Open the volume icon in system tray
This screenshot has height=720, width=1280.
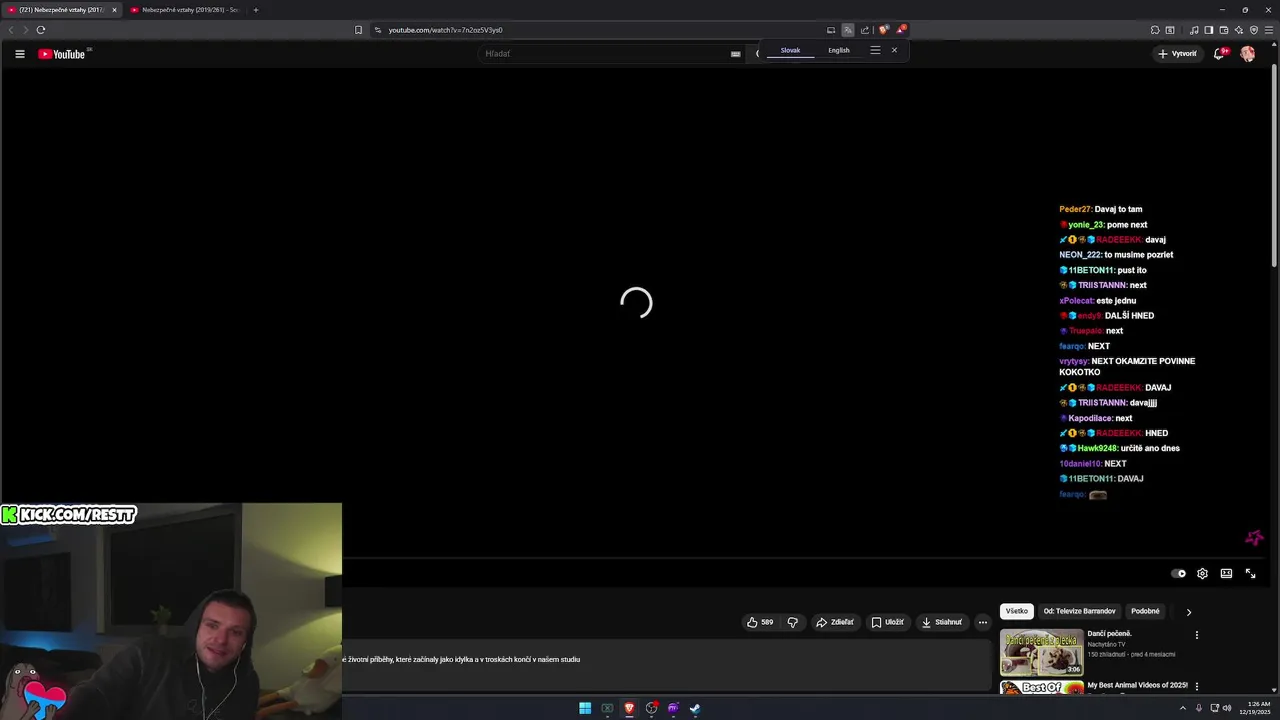pyautogui.click(x=1228, y=708)
